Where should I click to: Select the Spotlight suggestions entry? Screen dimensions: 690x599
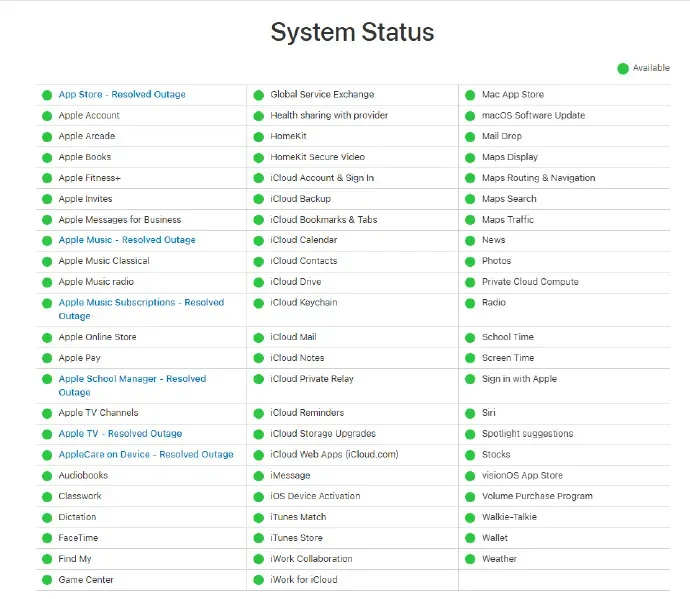click(528, 434)
